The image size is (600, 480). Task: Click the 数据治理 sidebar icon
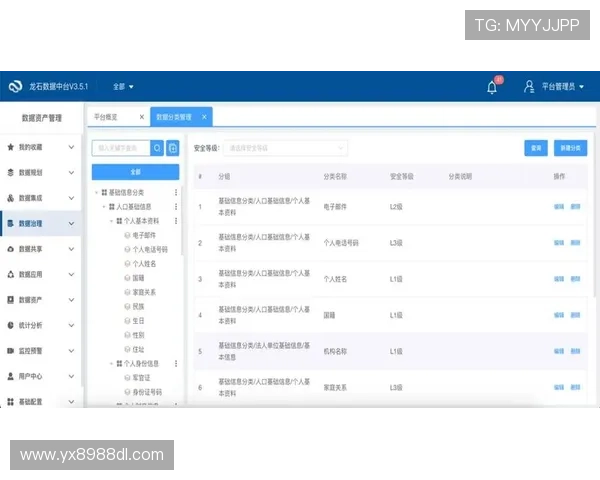click(11, 224)
